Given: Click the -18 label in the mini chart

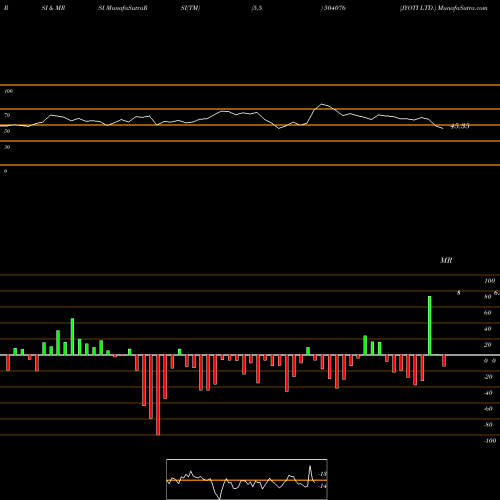Looking at the screenshot, I should pyautogui.click(x=323, y=474).
